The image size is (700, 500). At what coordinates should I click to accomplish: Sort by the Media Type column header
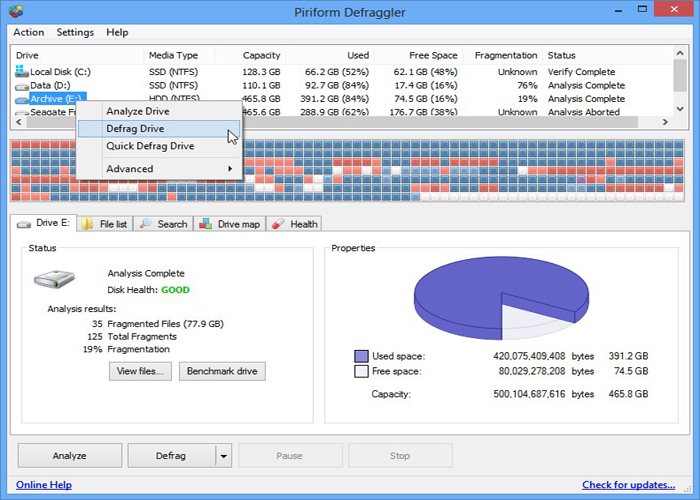point(179,55)
